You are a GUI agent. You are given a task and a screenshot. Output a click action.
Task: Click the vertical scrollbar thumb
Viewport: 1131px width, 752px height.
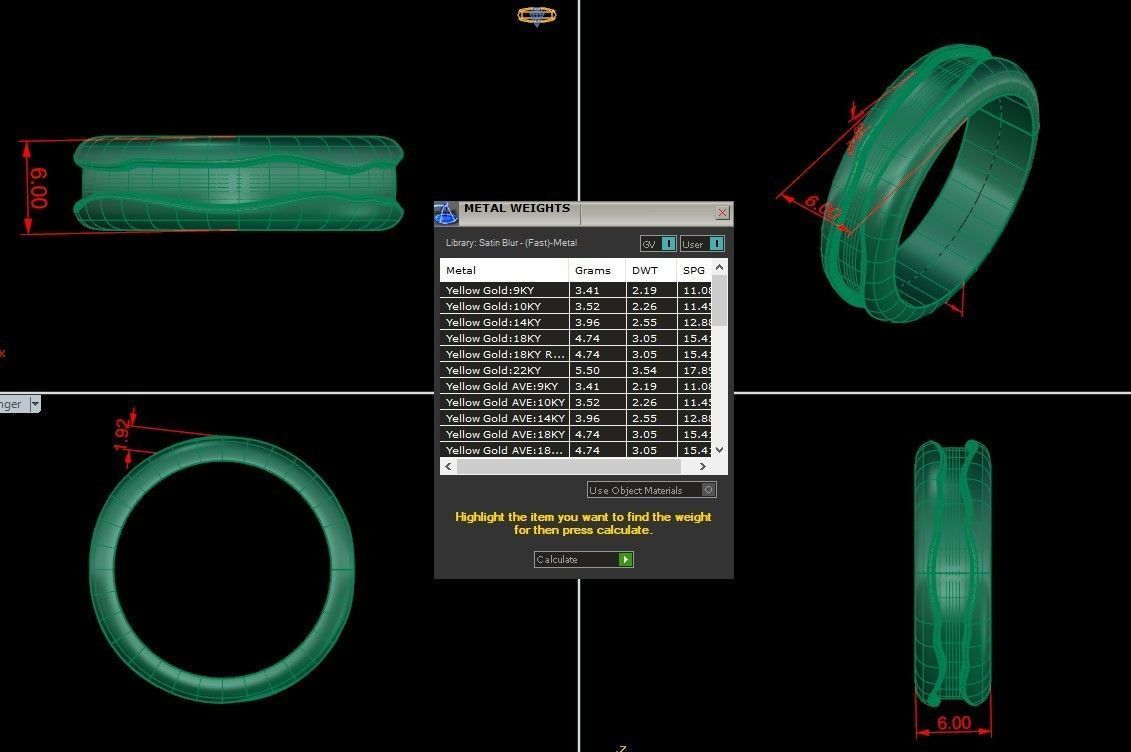[719, 301]
